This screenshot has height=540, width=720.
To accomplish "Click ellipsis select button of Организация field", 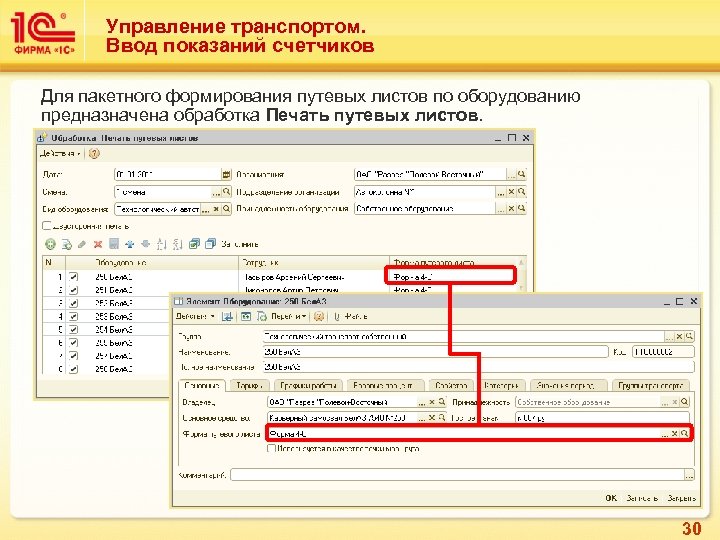I will point(511,174).
